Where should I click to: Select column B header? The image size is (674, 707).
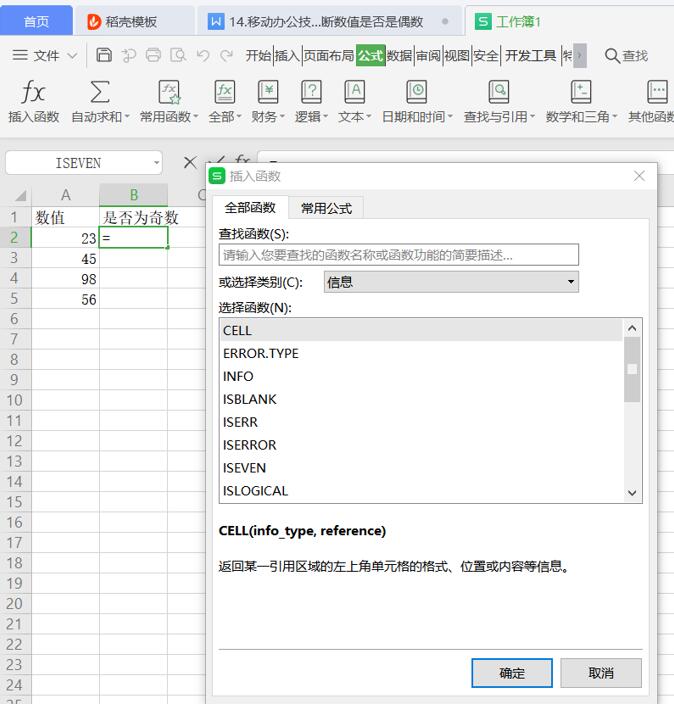pos(133,195)
